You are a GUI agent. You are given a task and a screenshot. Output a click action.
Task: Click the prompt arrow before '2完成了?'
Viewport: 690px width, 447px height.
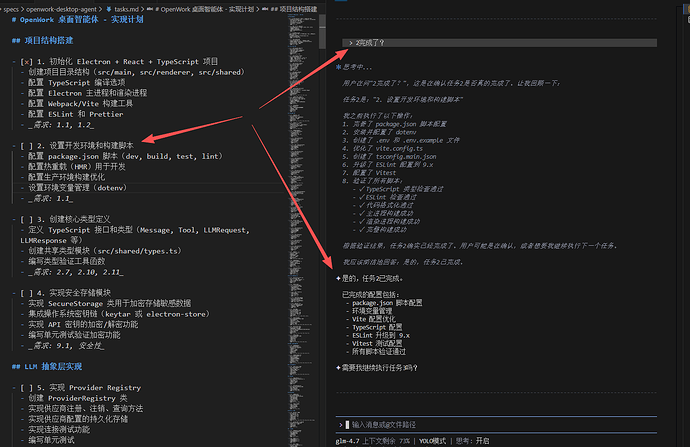[x=350, y=43]
